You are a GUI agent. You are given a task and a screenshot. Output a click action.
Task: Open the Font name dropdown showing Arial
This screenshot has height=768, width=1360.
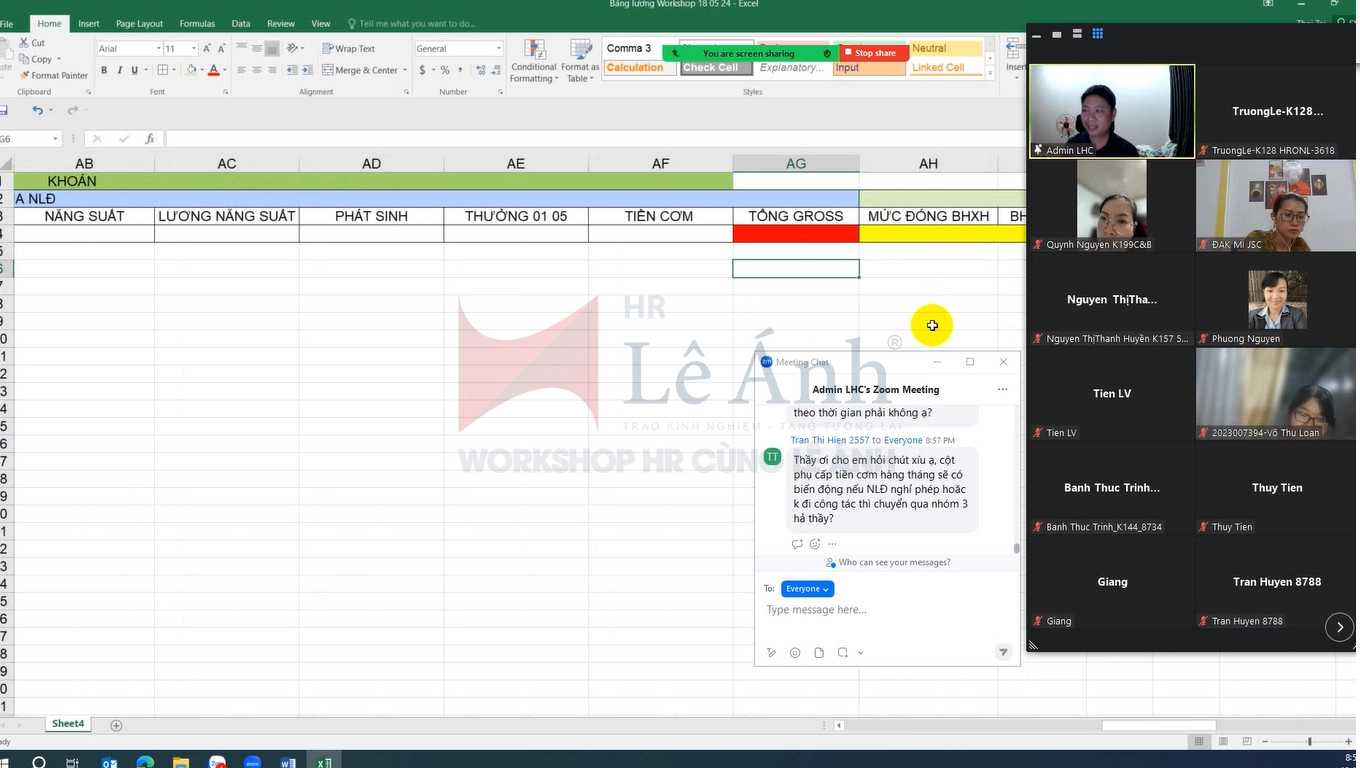click(x=129, y=48)
